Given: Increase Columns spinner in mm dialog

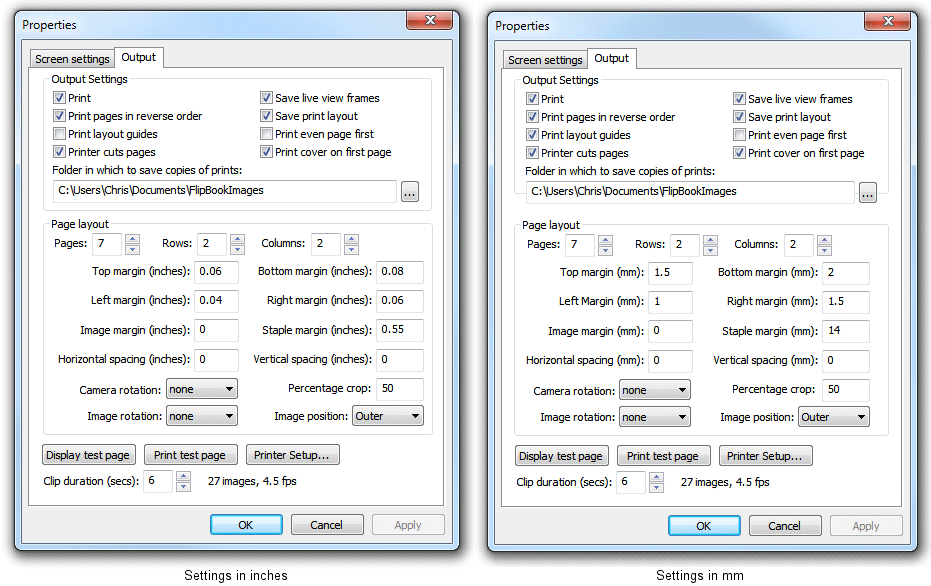Looking at the screenshot, I should click(824, 240).
